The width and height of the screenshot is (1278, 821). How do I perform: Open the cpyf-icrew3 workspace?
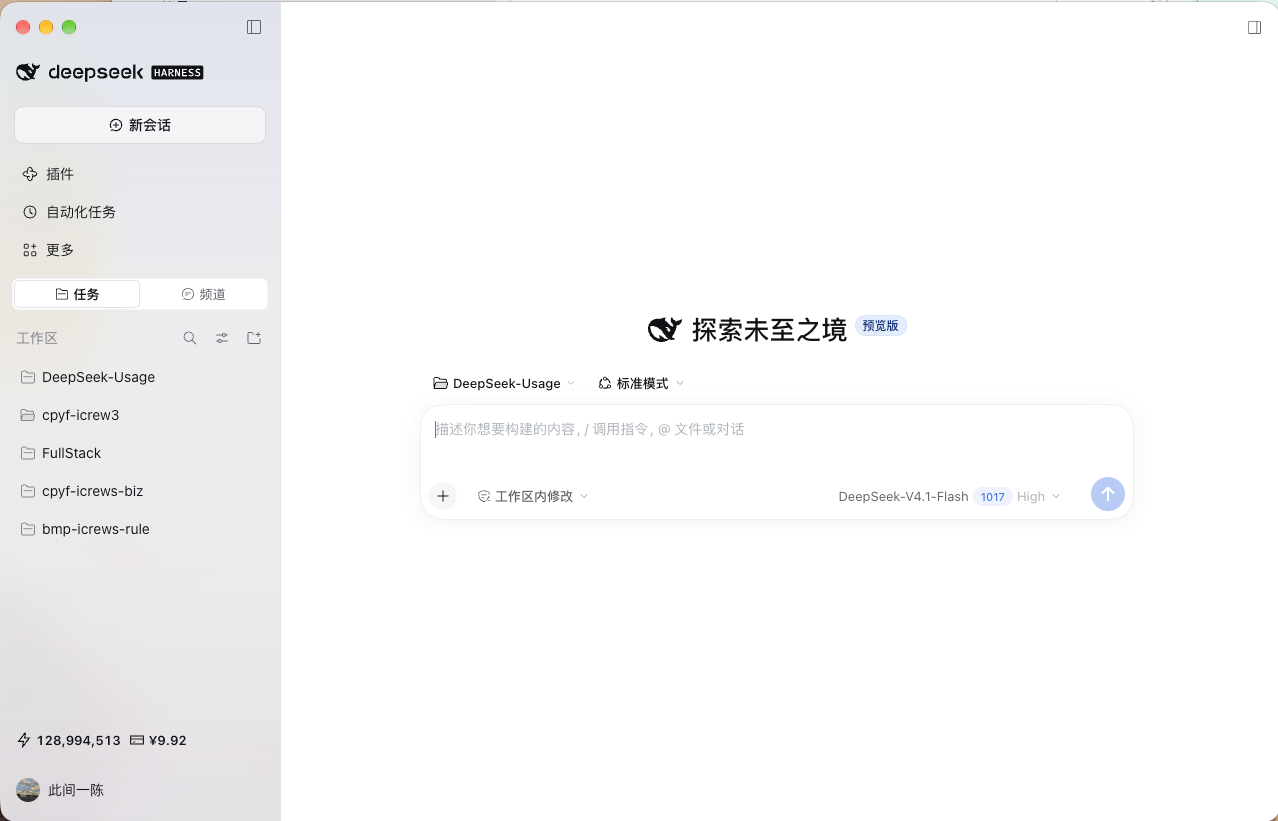coord(140,415)
